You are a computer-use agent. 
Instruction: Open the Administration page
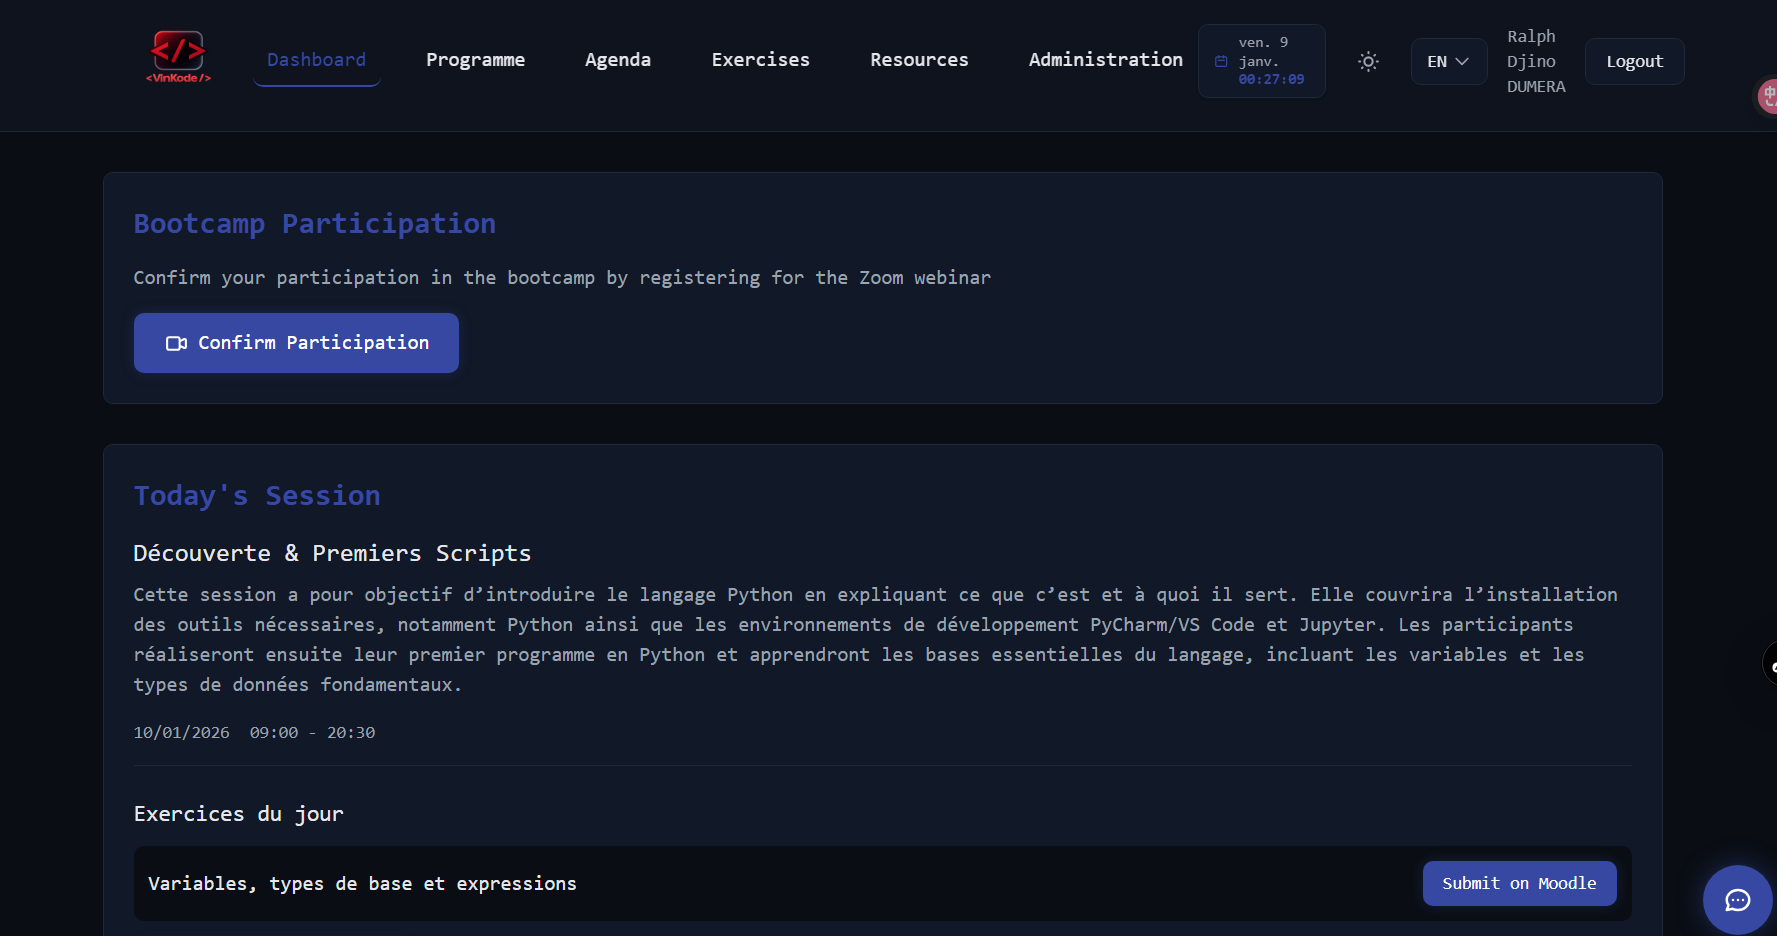pyautogui.click(x=1105, y=60)
